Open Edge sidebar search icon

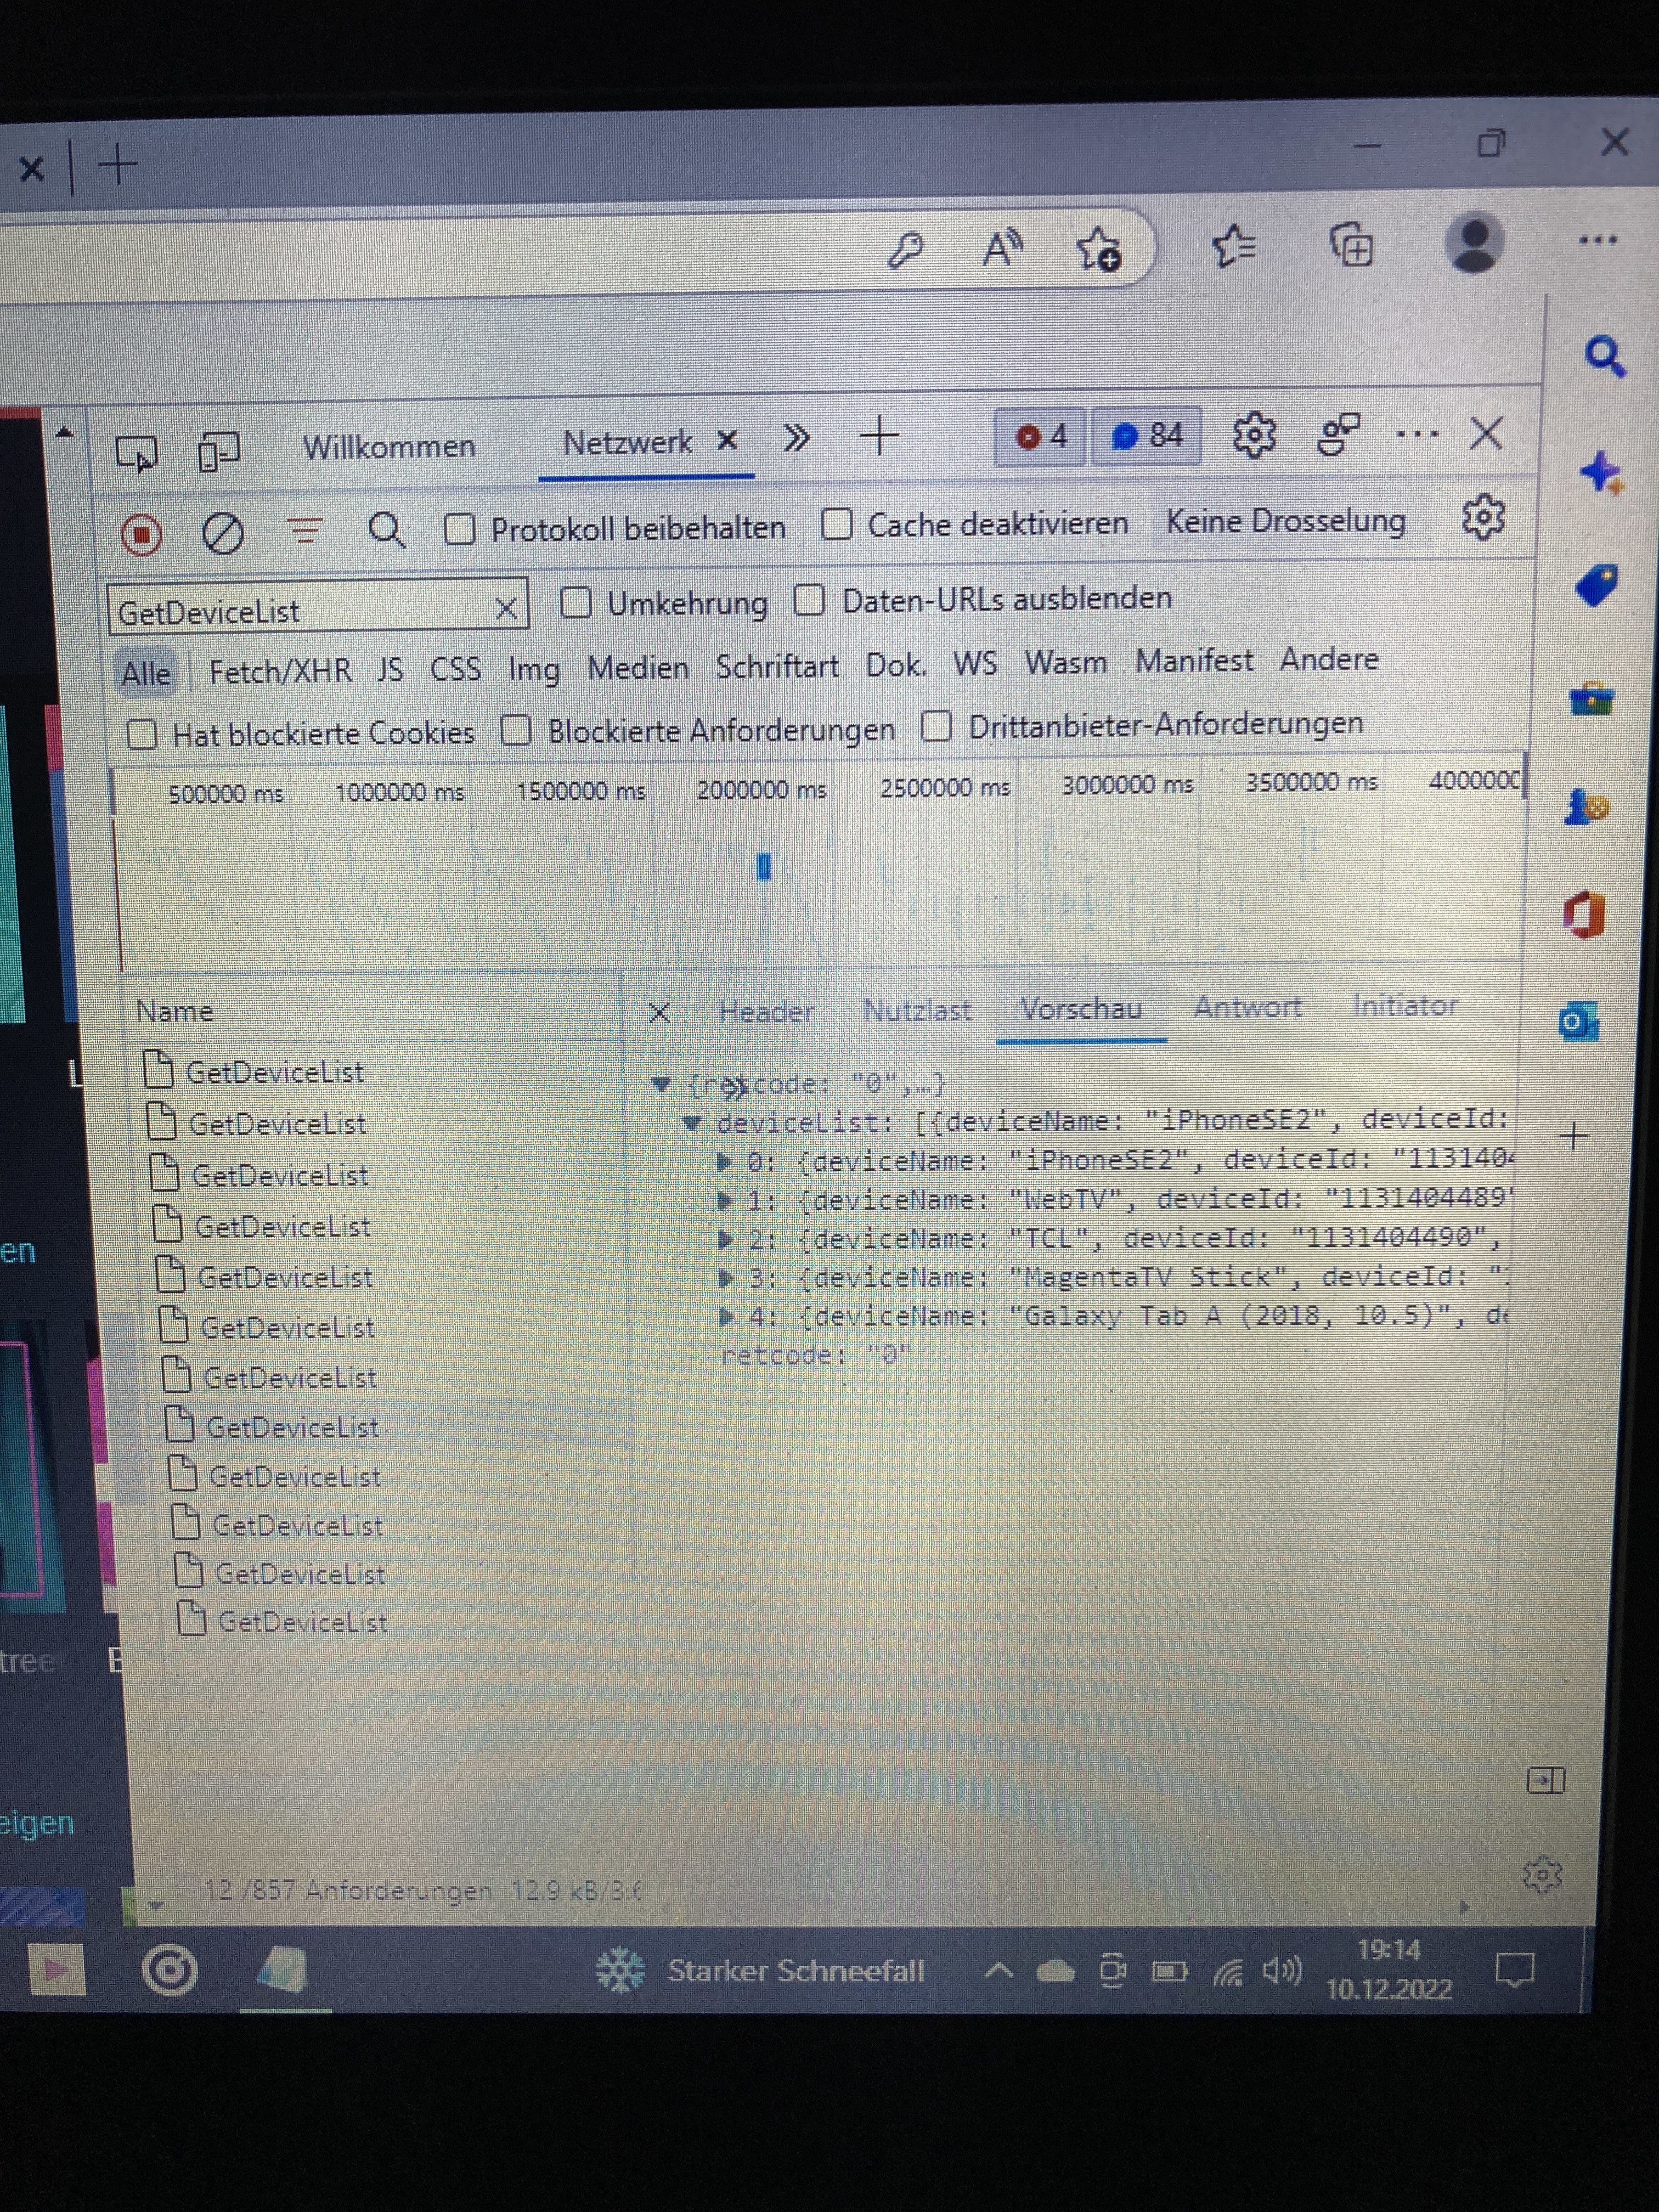coord(1605,356)
